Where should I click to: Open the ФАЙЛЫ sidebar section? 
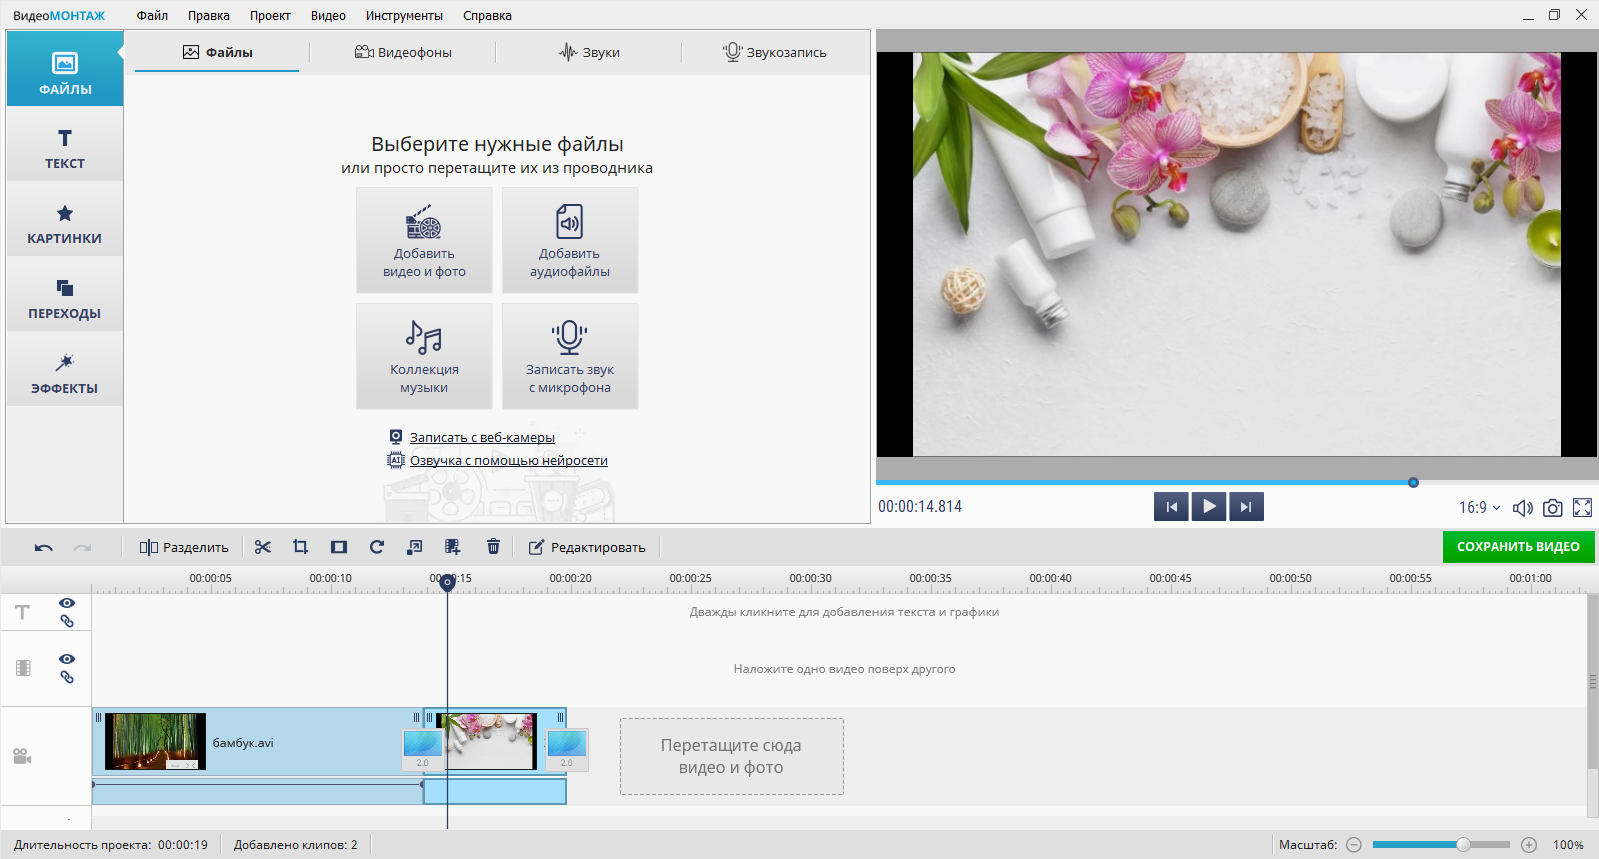point(65,69)
